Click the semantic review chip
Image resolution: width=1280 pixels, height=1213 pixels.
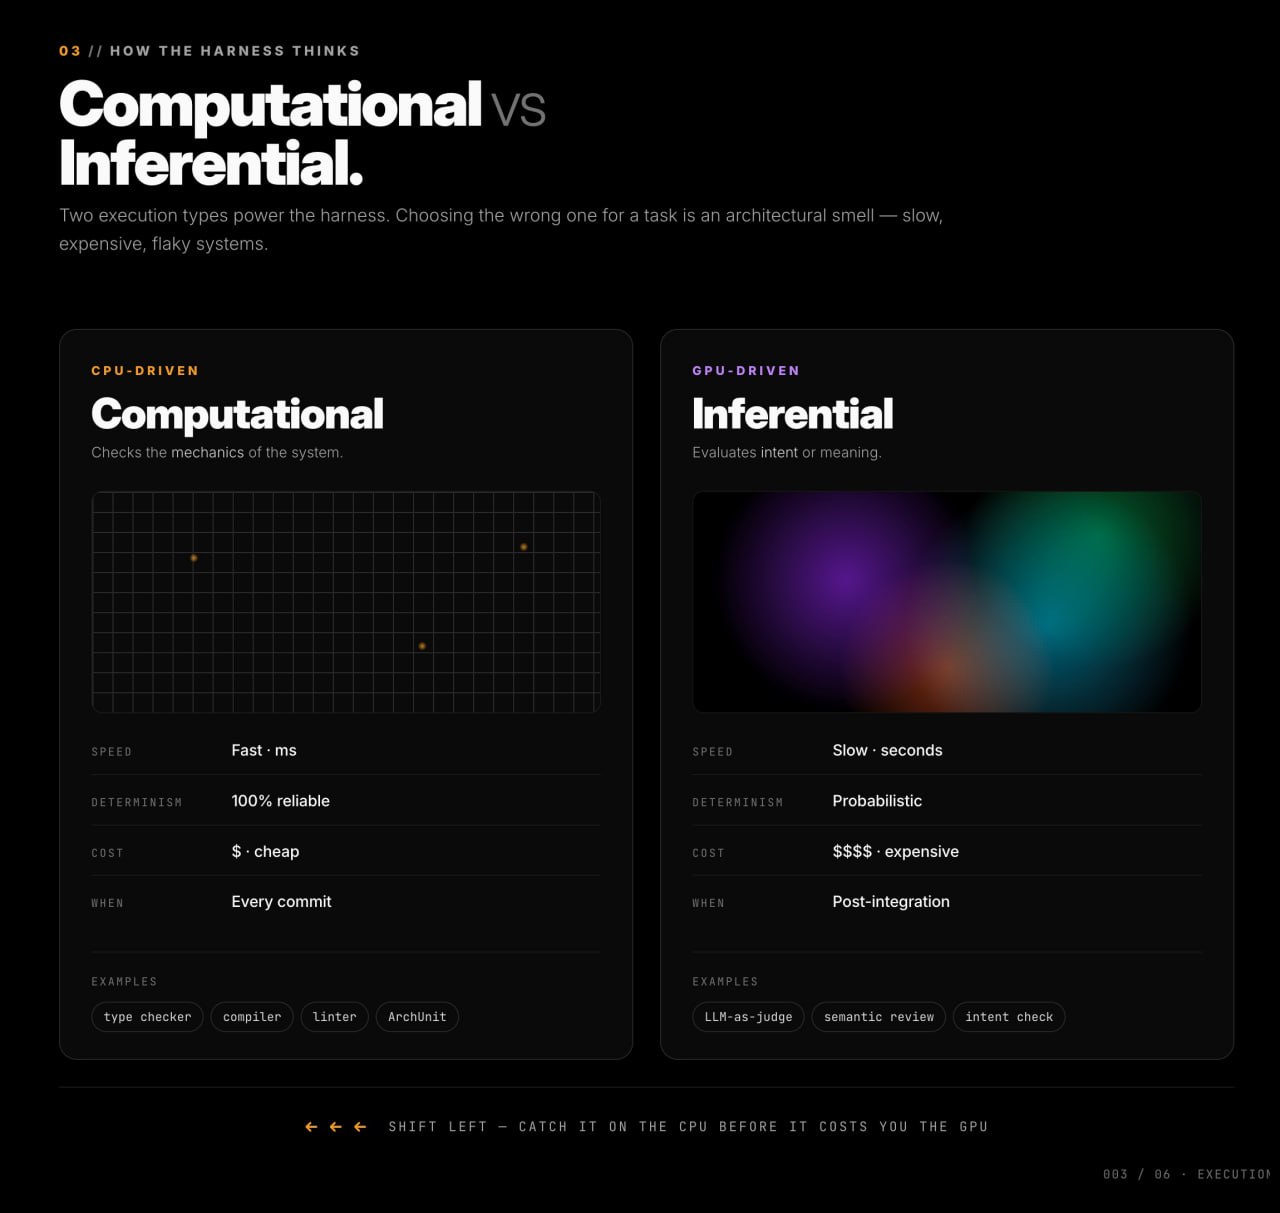pos(879,1017)
